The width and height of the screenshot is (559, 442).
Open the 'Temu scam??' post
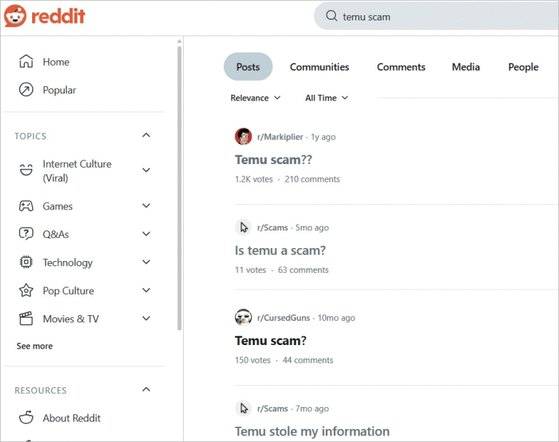pyautogui.click(x=273, y=160)
